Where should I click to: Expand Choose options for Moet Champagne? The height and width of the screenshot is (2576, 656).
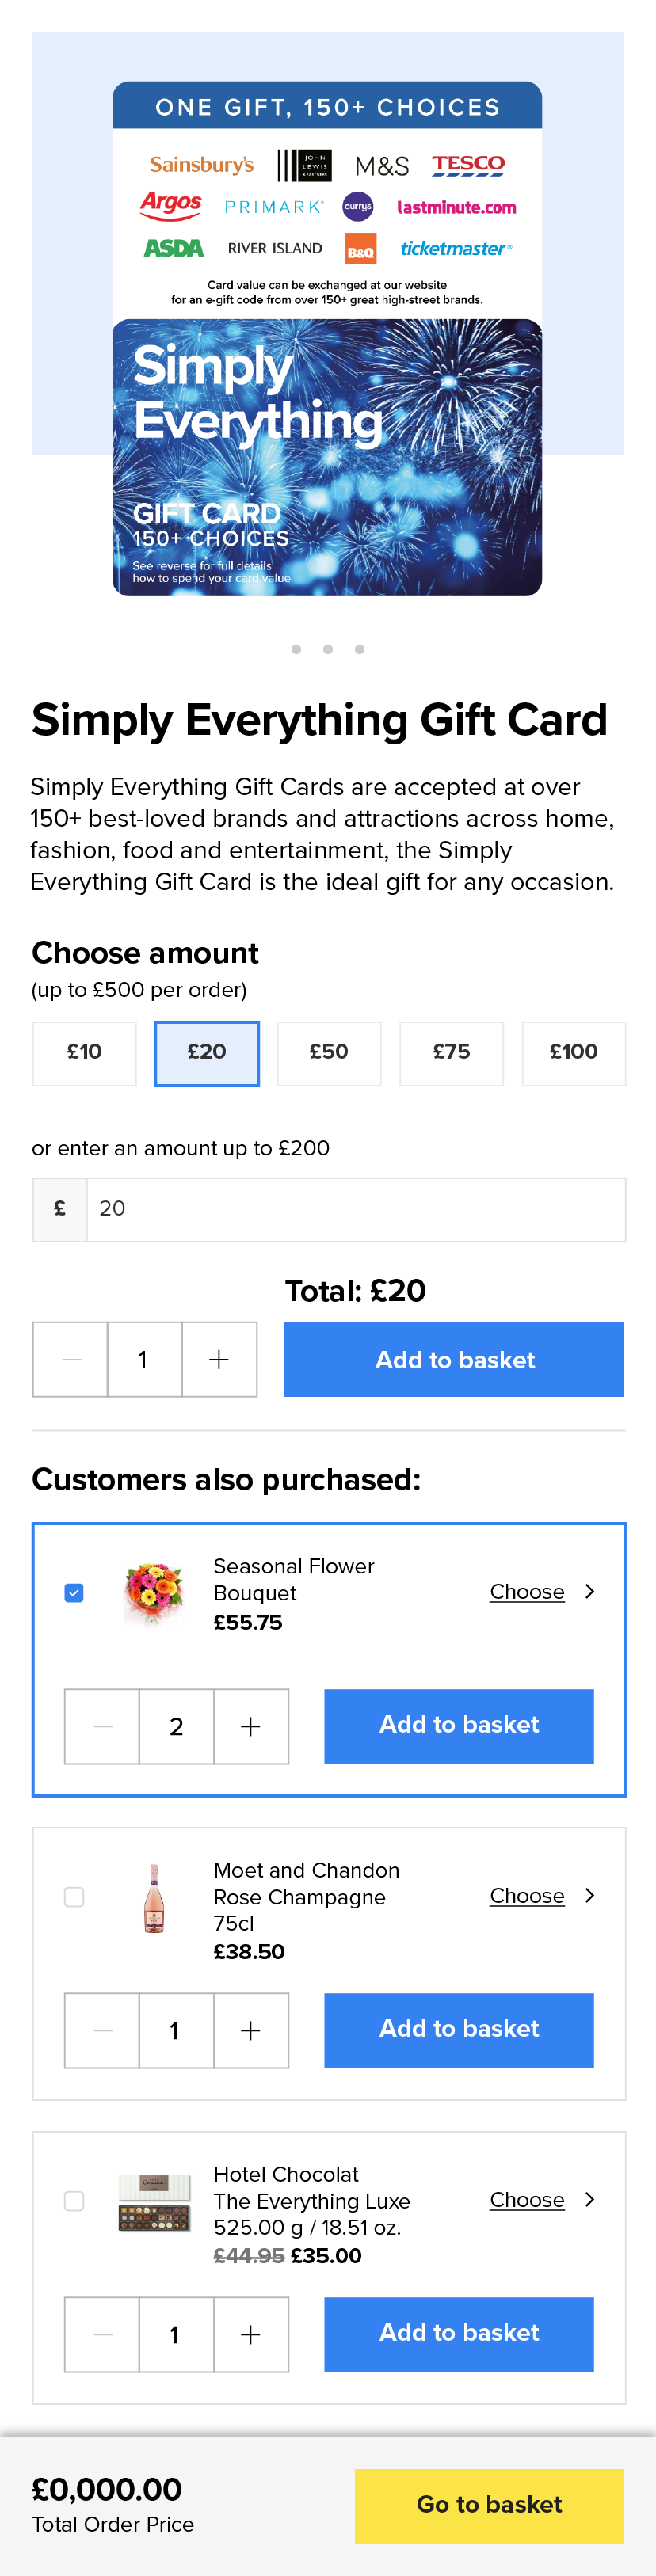click(541, 1896)
